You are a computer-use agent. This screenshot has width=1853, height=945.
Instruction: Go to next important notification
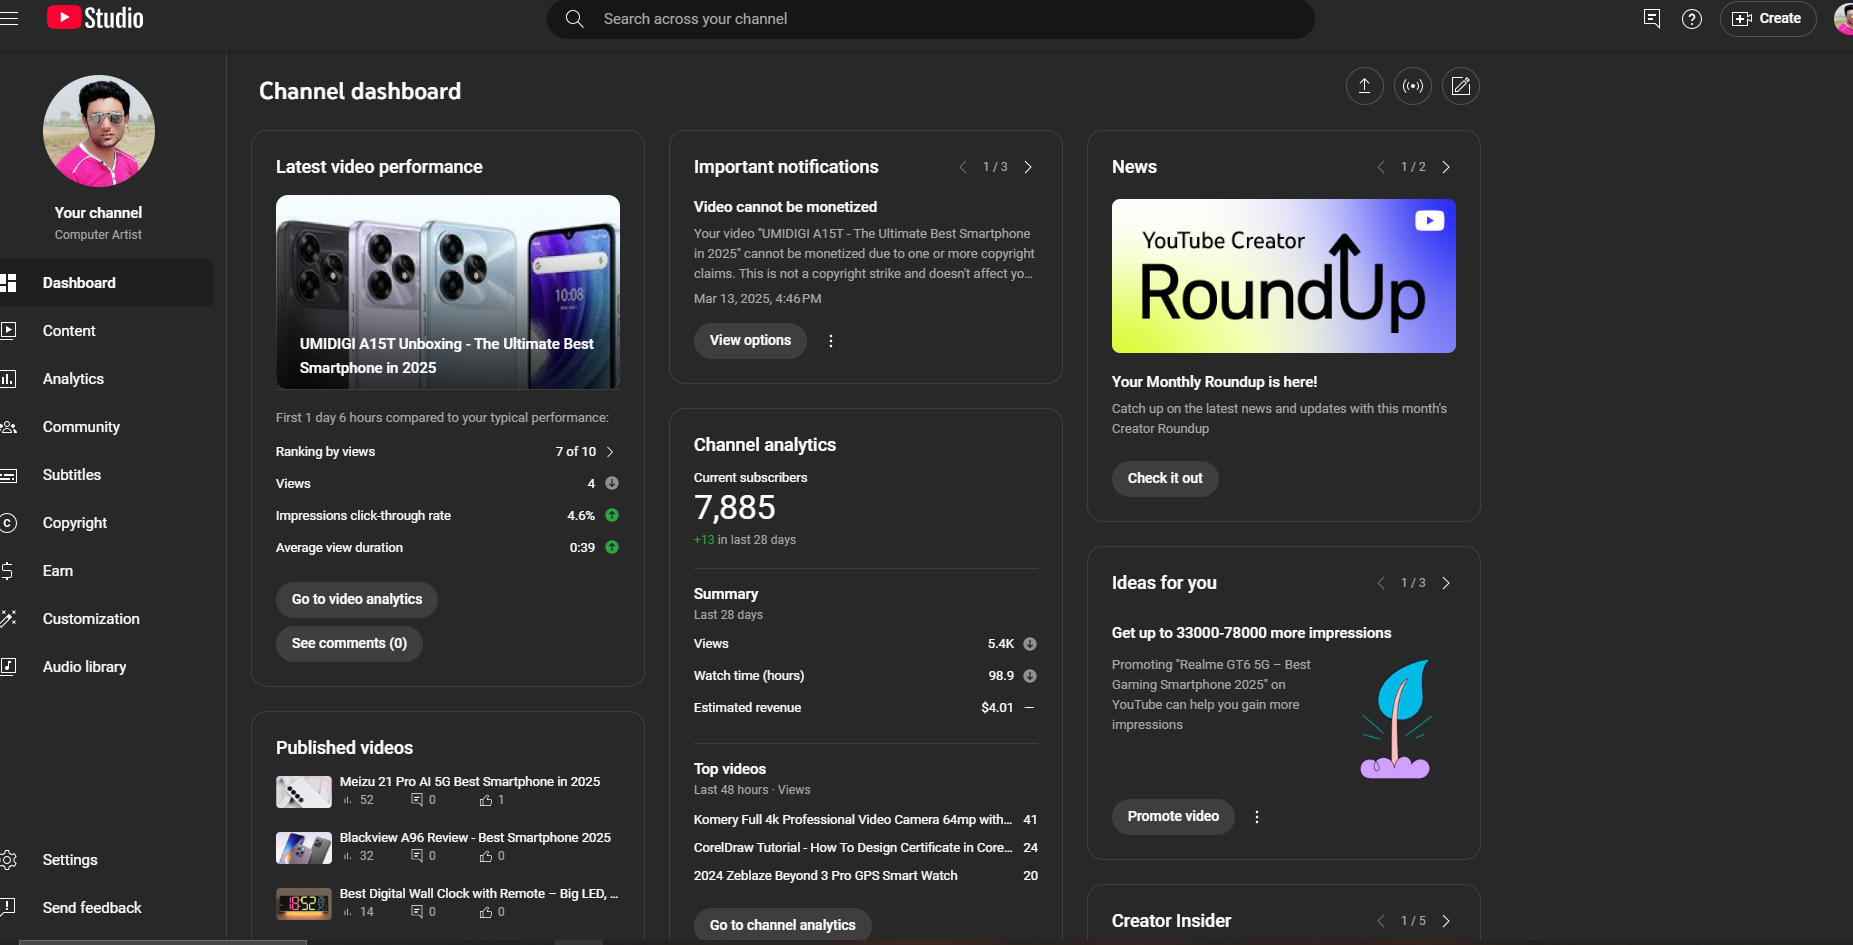tap(1028, 167)
